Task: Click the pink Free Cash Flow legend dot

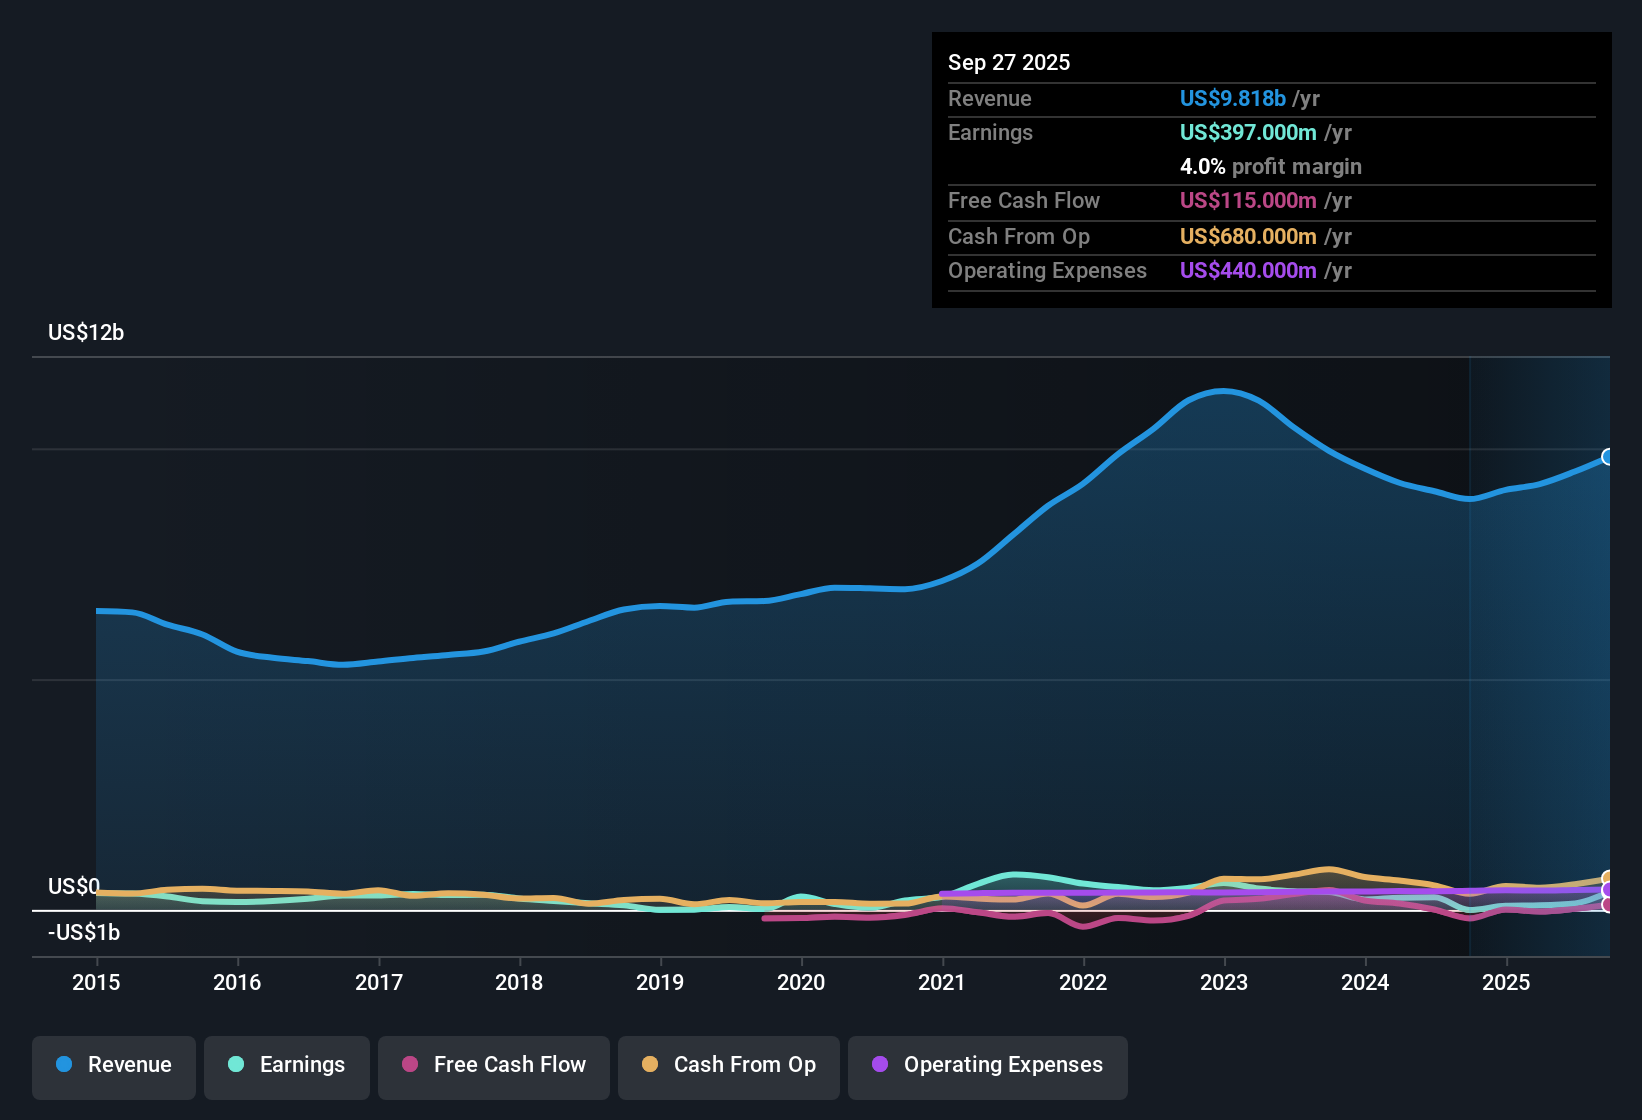Action: [x=409, y=1065]
